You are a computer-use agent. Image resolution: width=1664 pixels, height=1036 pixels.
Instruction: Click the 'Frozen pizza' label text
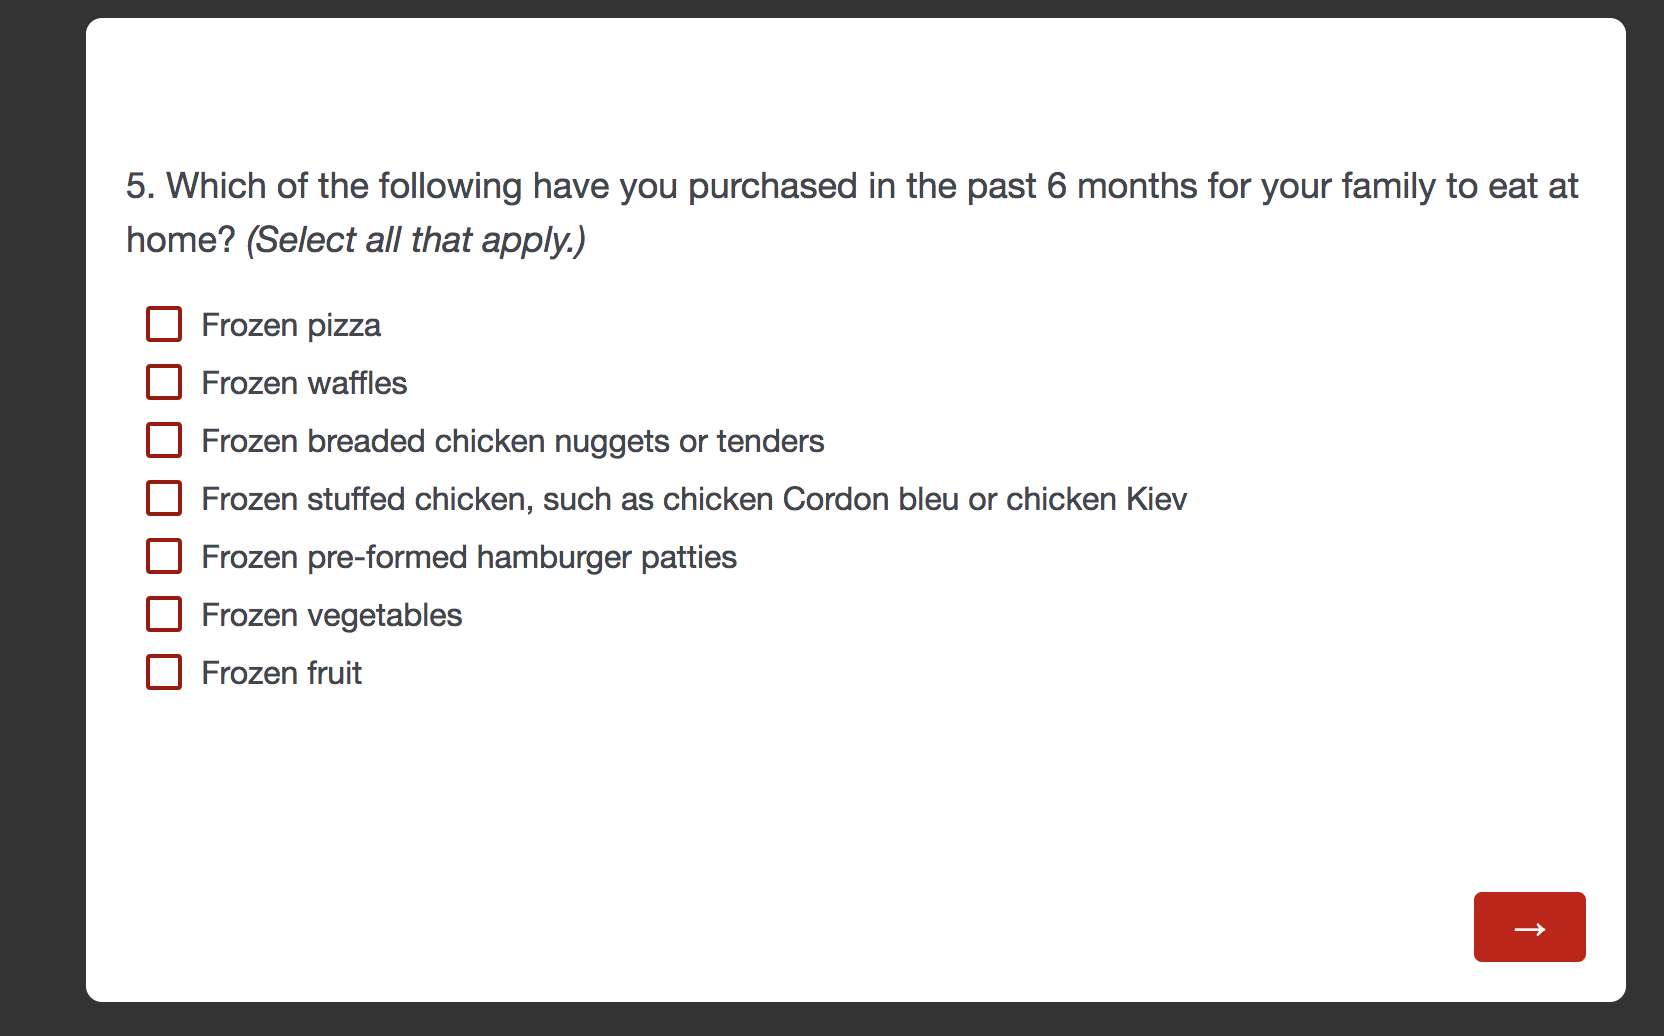coord(291,325)
